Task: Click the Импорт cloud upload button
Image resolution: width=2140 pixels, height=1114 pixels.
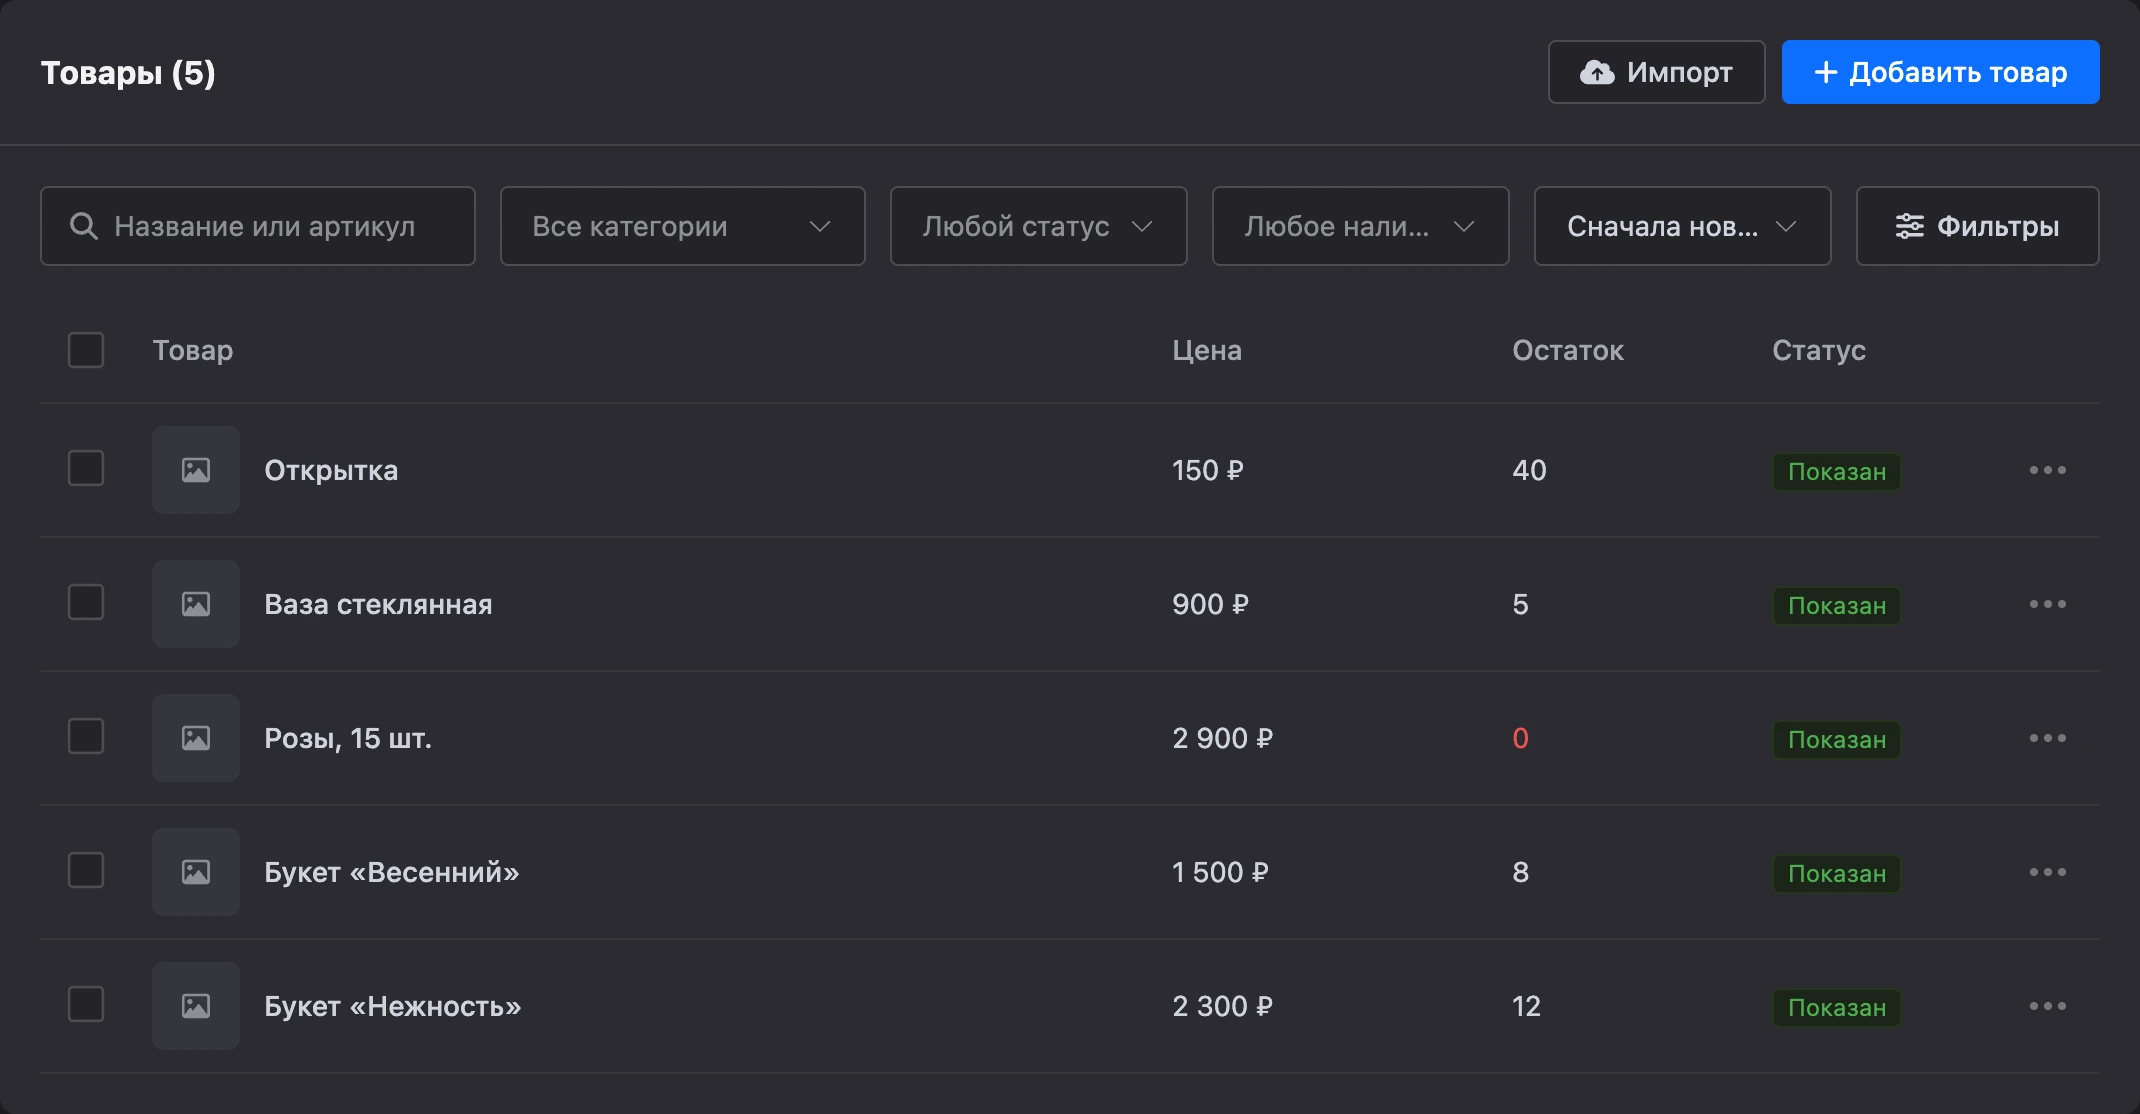Action: (x=1656, y=72)
